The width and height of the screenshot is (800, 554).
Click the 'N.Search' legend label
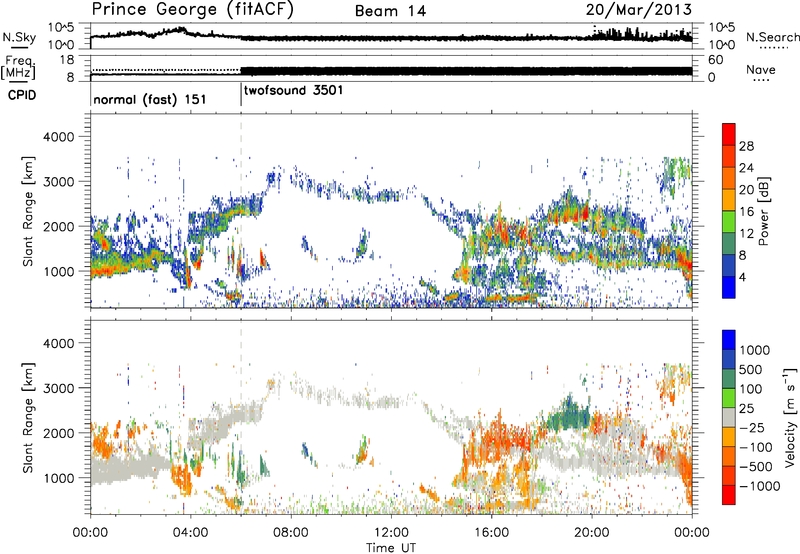point(772,37)
